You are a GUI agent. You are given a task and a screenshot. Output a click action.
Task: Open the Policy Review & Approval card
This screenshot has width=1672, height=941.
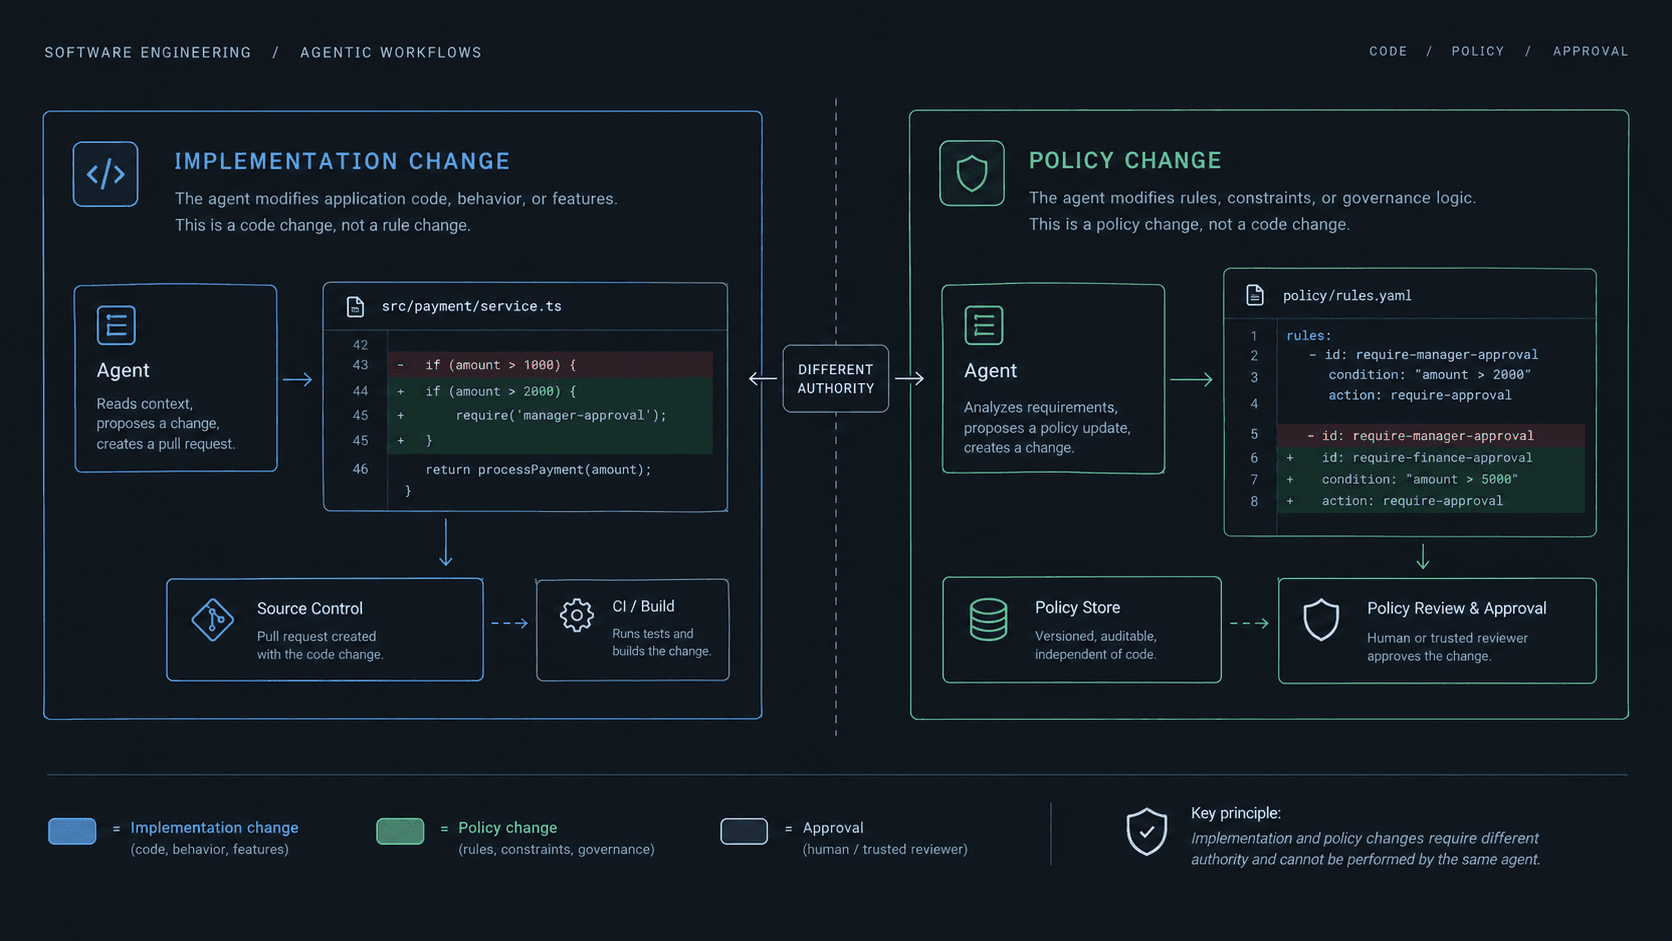point(1437,631)
